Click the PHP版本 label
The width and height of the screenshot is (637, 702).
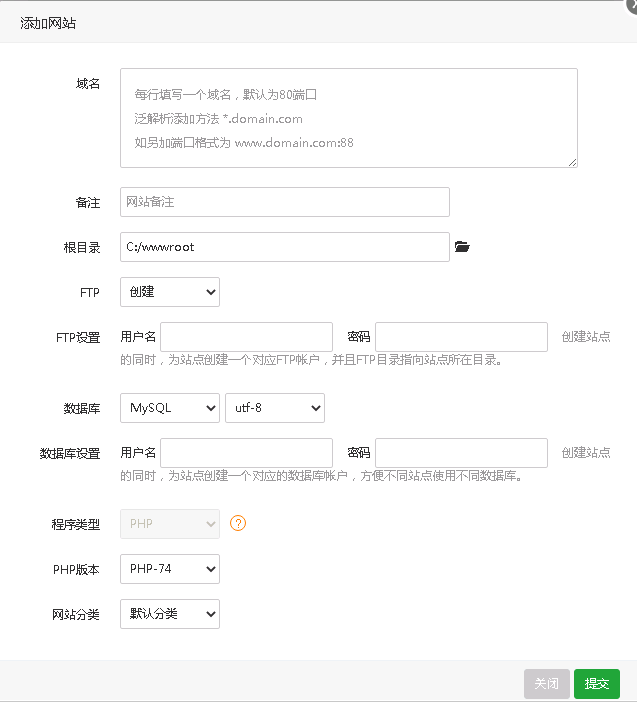(x=76, y=569)
